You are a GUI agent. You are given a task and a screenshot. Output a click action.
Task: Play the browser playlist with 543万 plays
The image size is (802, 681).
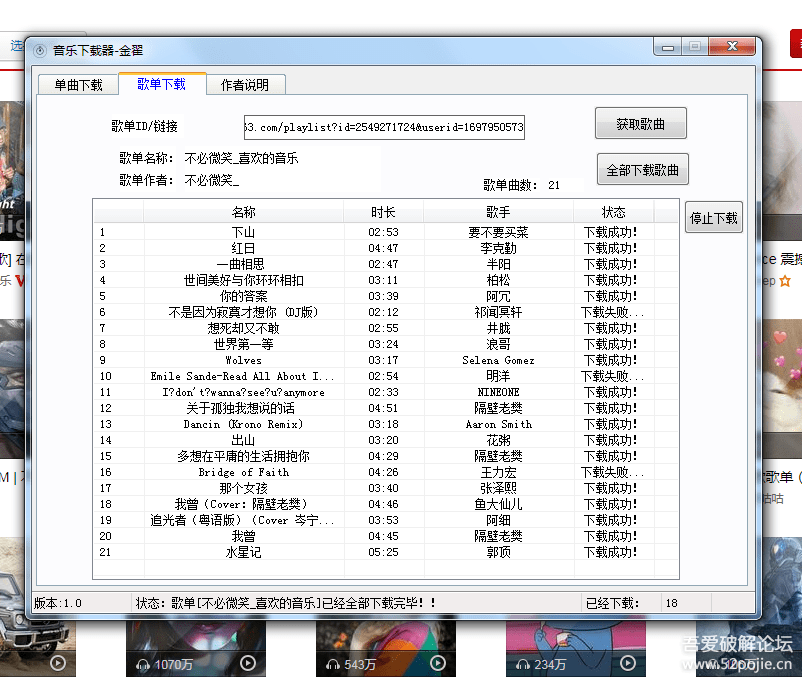(438, 664)
